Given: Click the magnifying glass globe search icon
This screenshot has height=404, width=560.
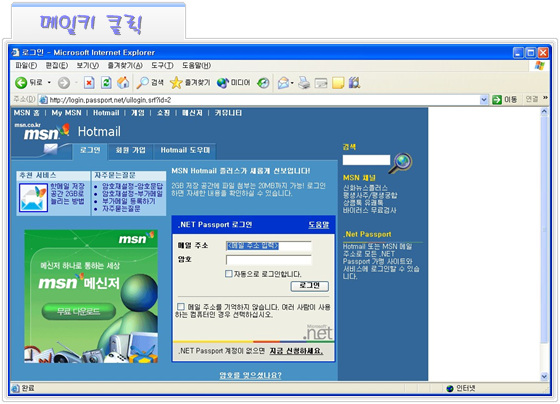Looking at the screenshot, I should [x=401, y=163].
